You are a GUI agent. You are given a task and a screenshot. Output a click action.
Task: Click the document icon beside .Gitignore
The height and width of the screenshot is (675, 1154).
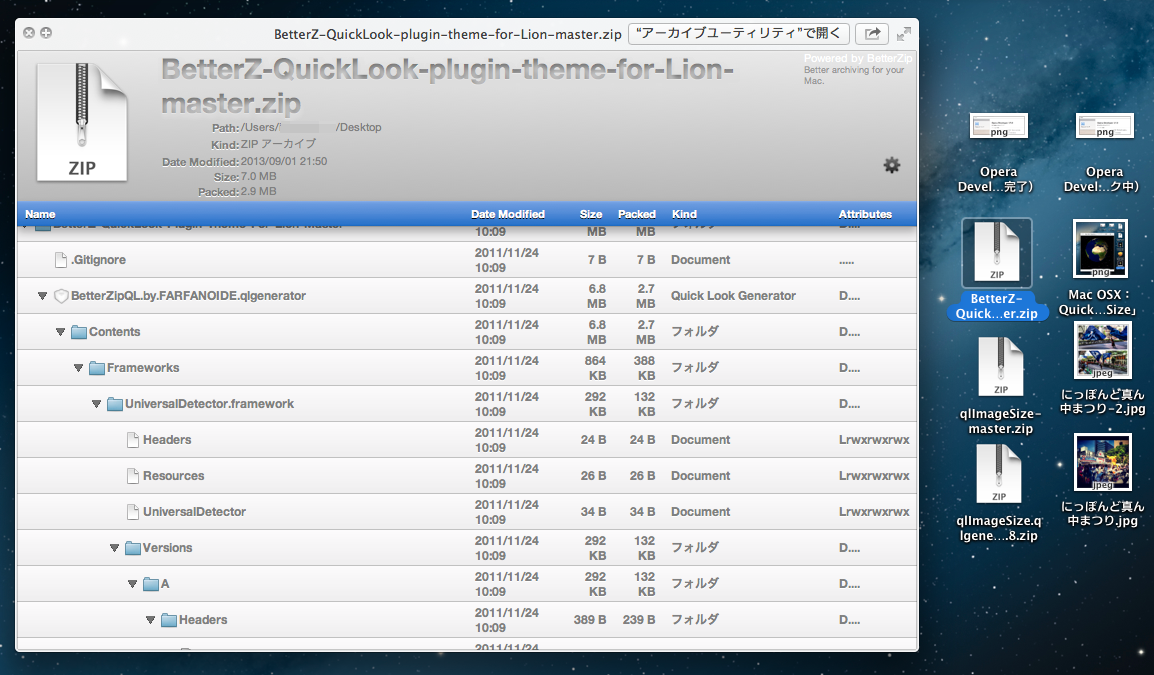60,259
